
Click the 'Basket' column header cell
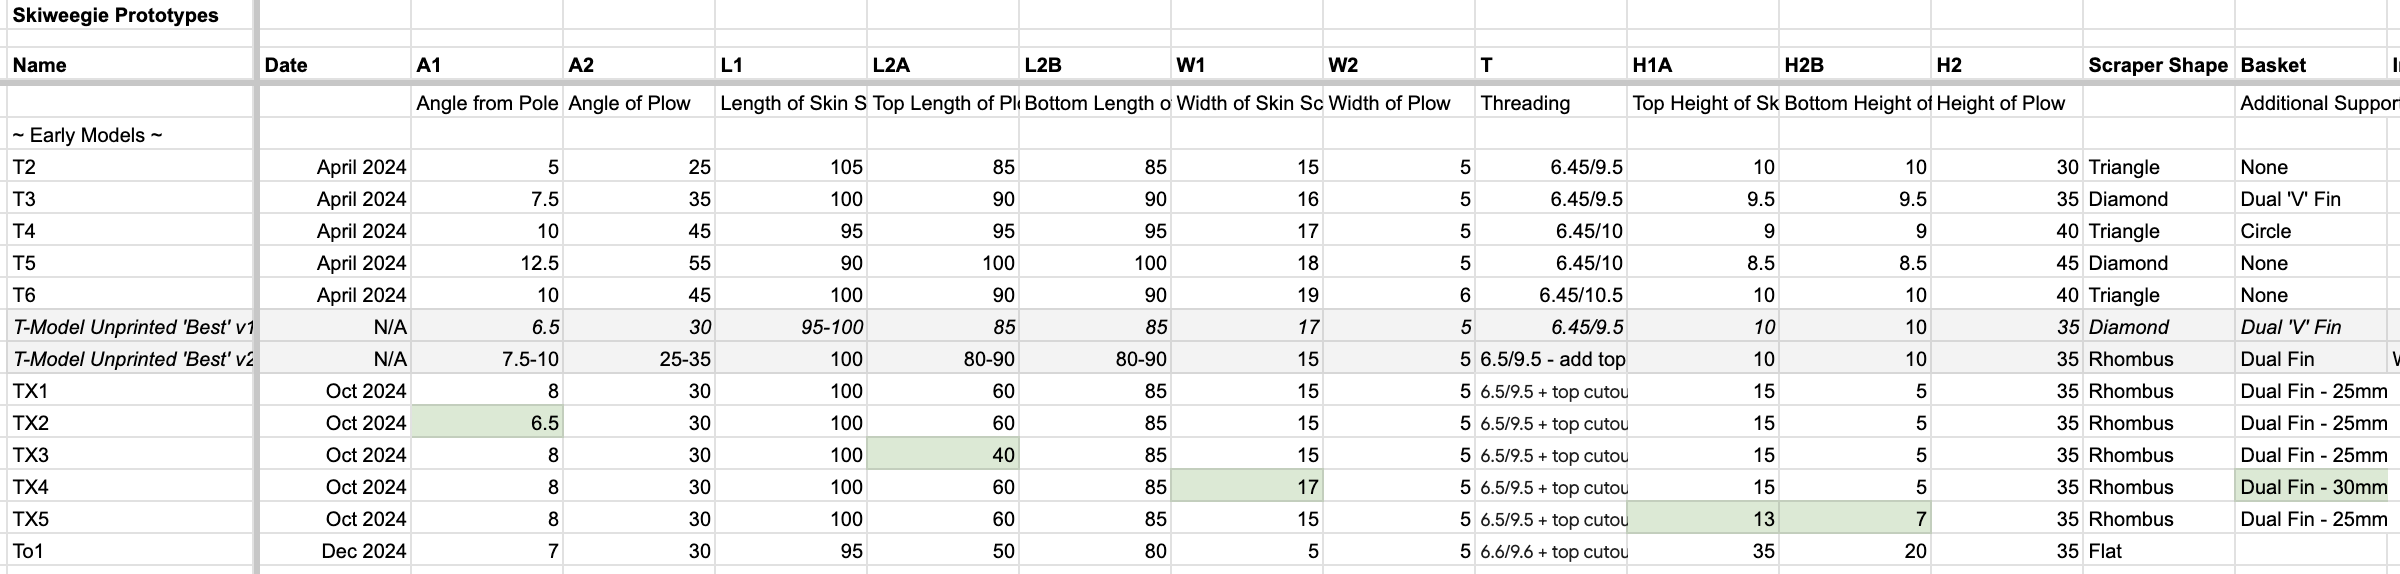pyautogui.click(x=2273, y=65)
